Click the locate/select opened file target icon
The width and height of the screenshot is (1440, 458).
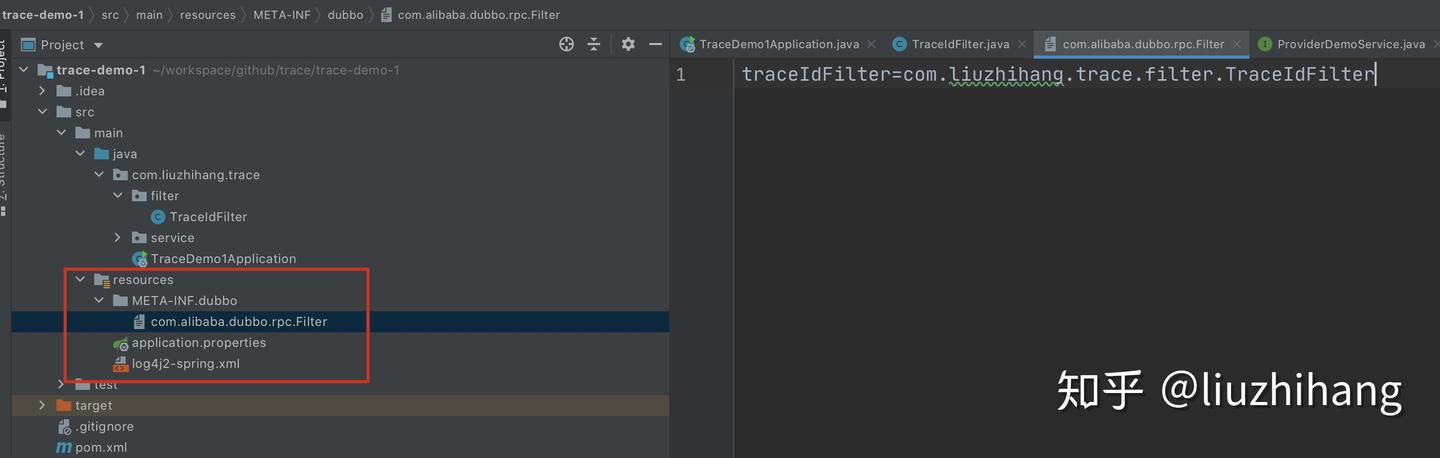(x=566, y=44)
